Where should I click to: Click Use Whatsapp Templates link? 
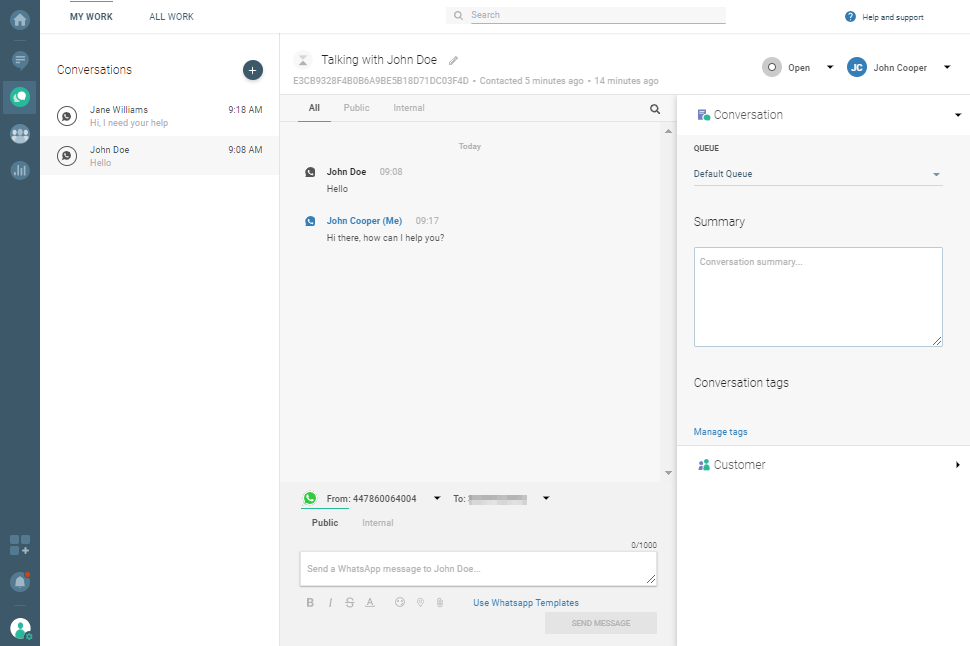[526, 603]
